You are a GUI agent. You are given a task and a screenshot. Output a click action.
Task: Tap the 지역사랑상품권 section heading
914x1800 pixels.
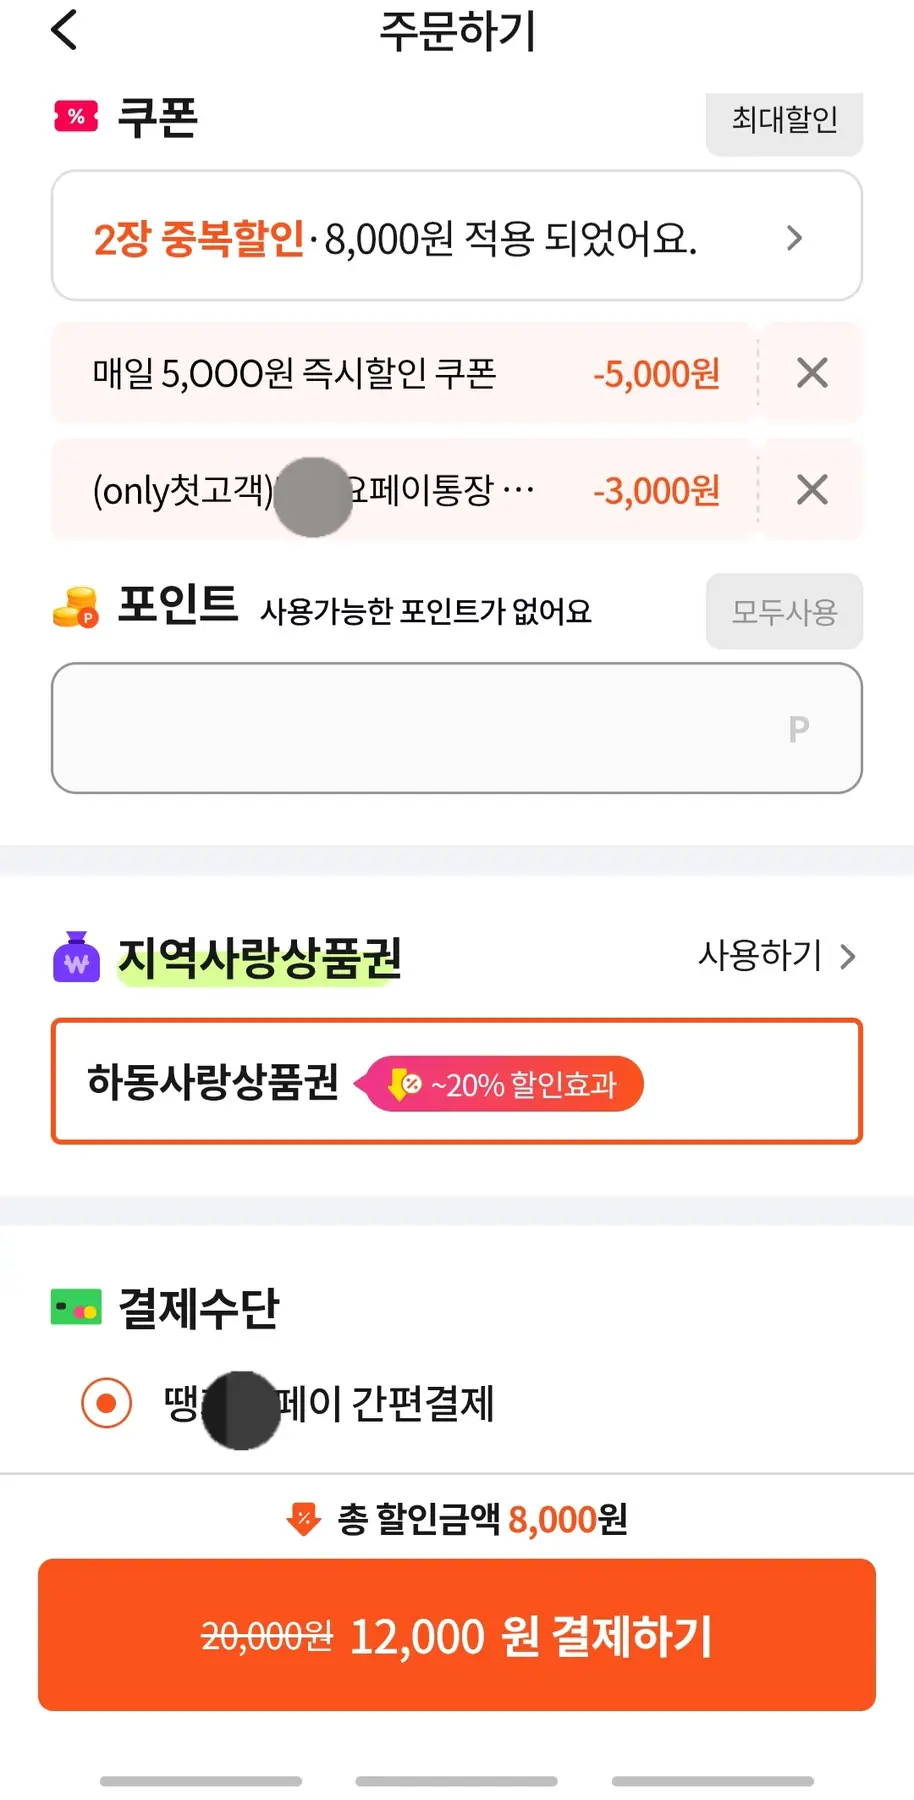[x=260, y=958]
